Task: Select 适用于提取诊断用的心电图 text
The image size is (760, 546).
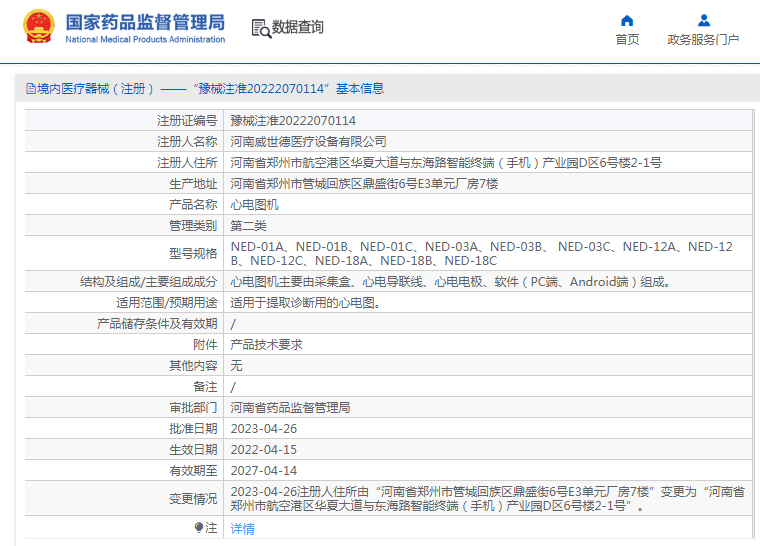Action: (305, 303)
